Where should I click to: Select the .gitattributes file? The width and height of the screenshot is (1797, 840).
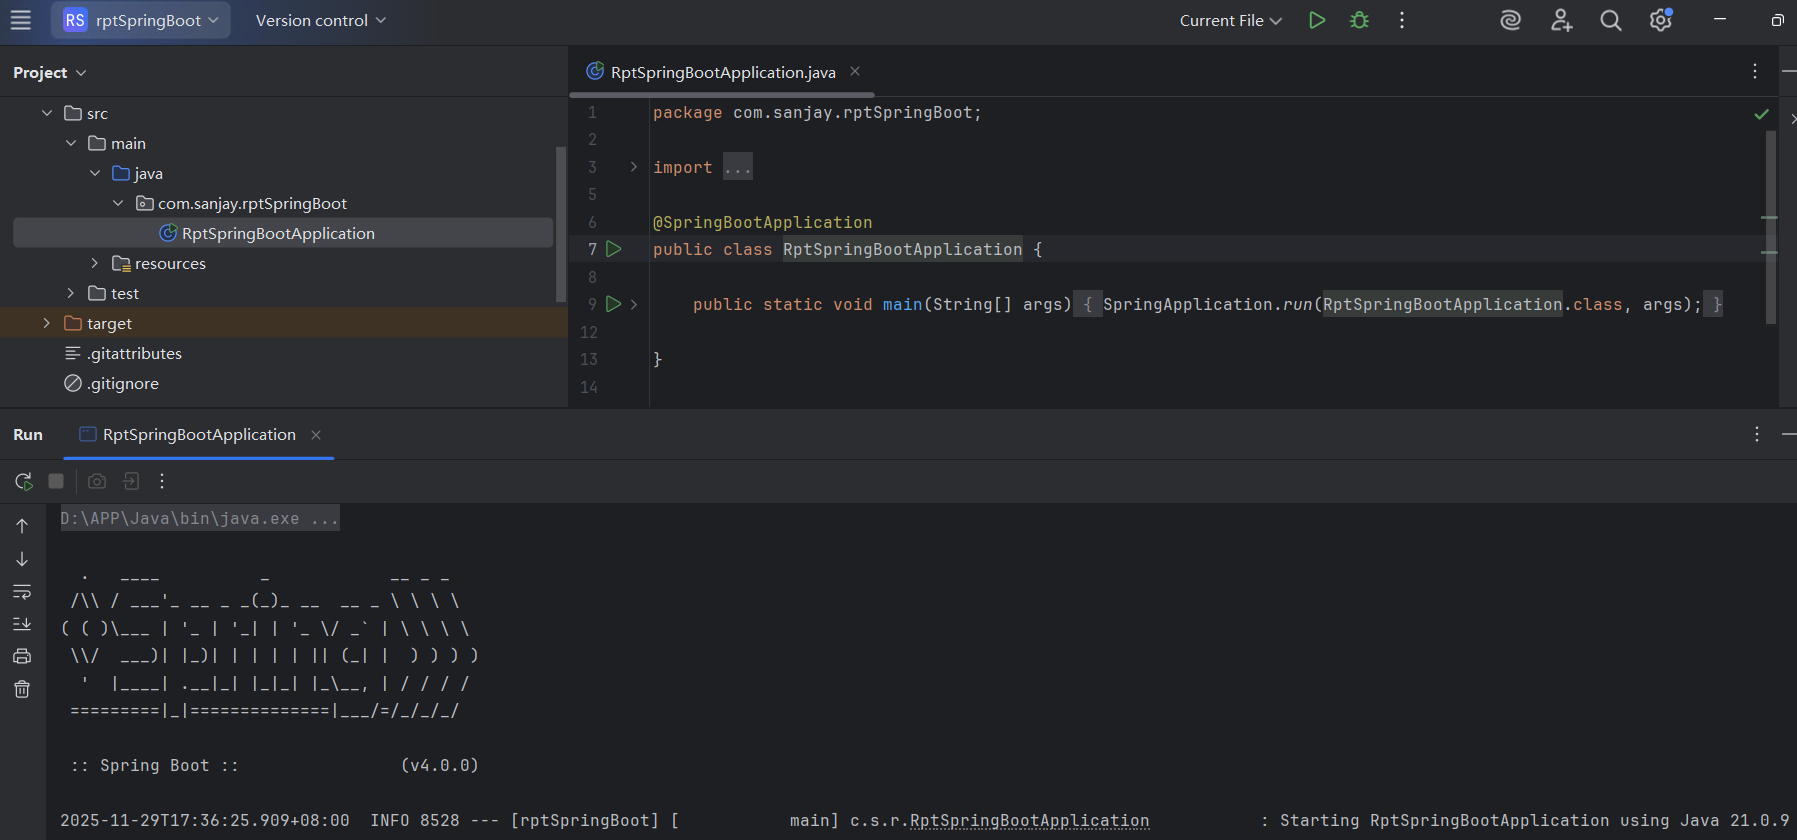click(x=123, y=353)
